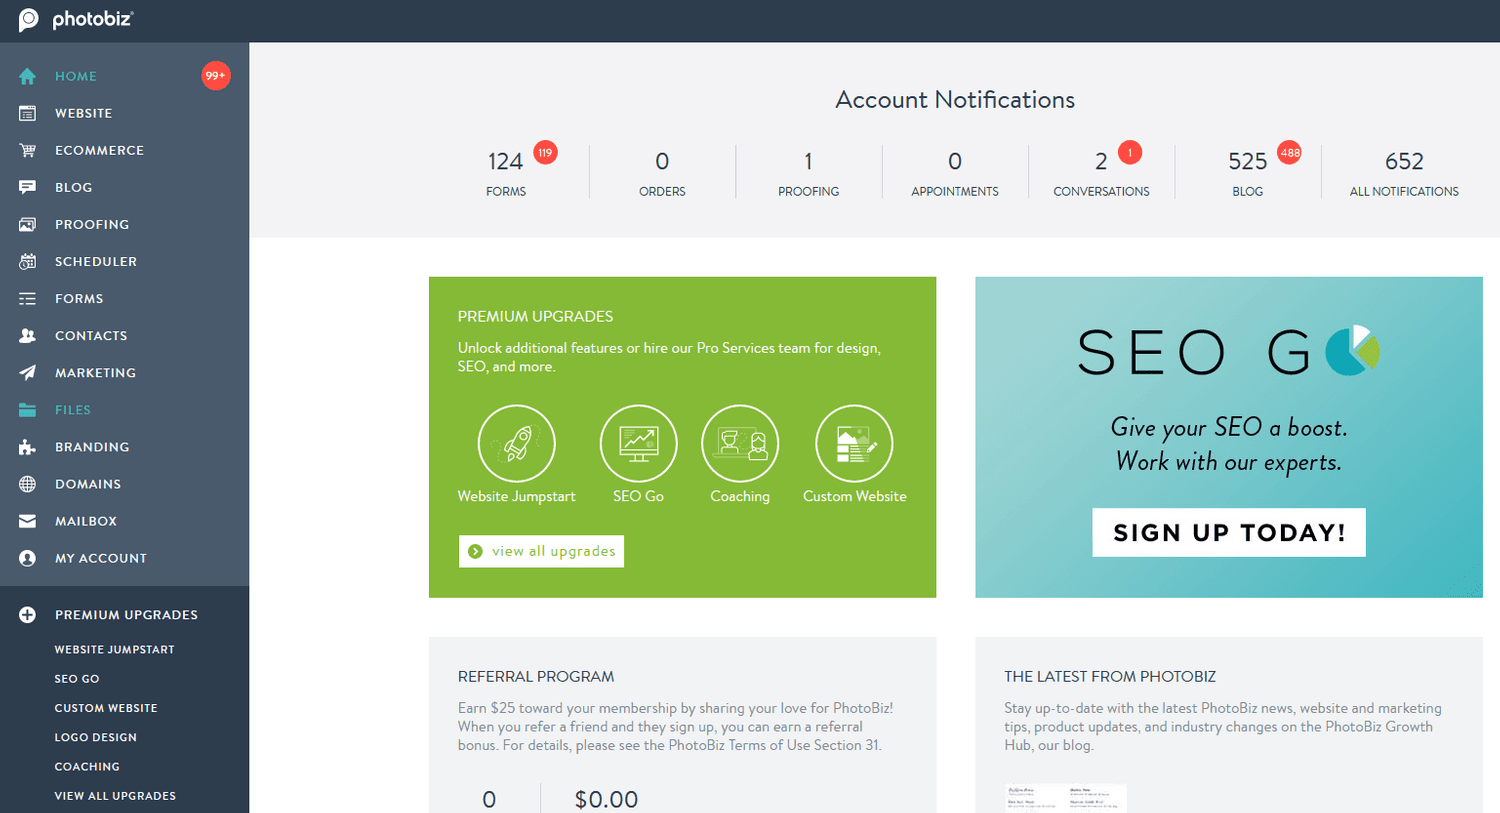The height and width of the screenshot is (813, 1500).
Task: Click the Scheduler calendar icon
Action: [x=27, y=261]
